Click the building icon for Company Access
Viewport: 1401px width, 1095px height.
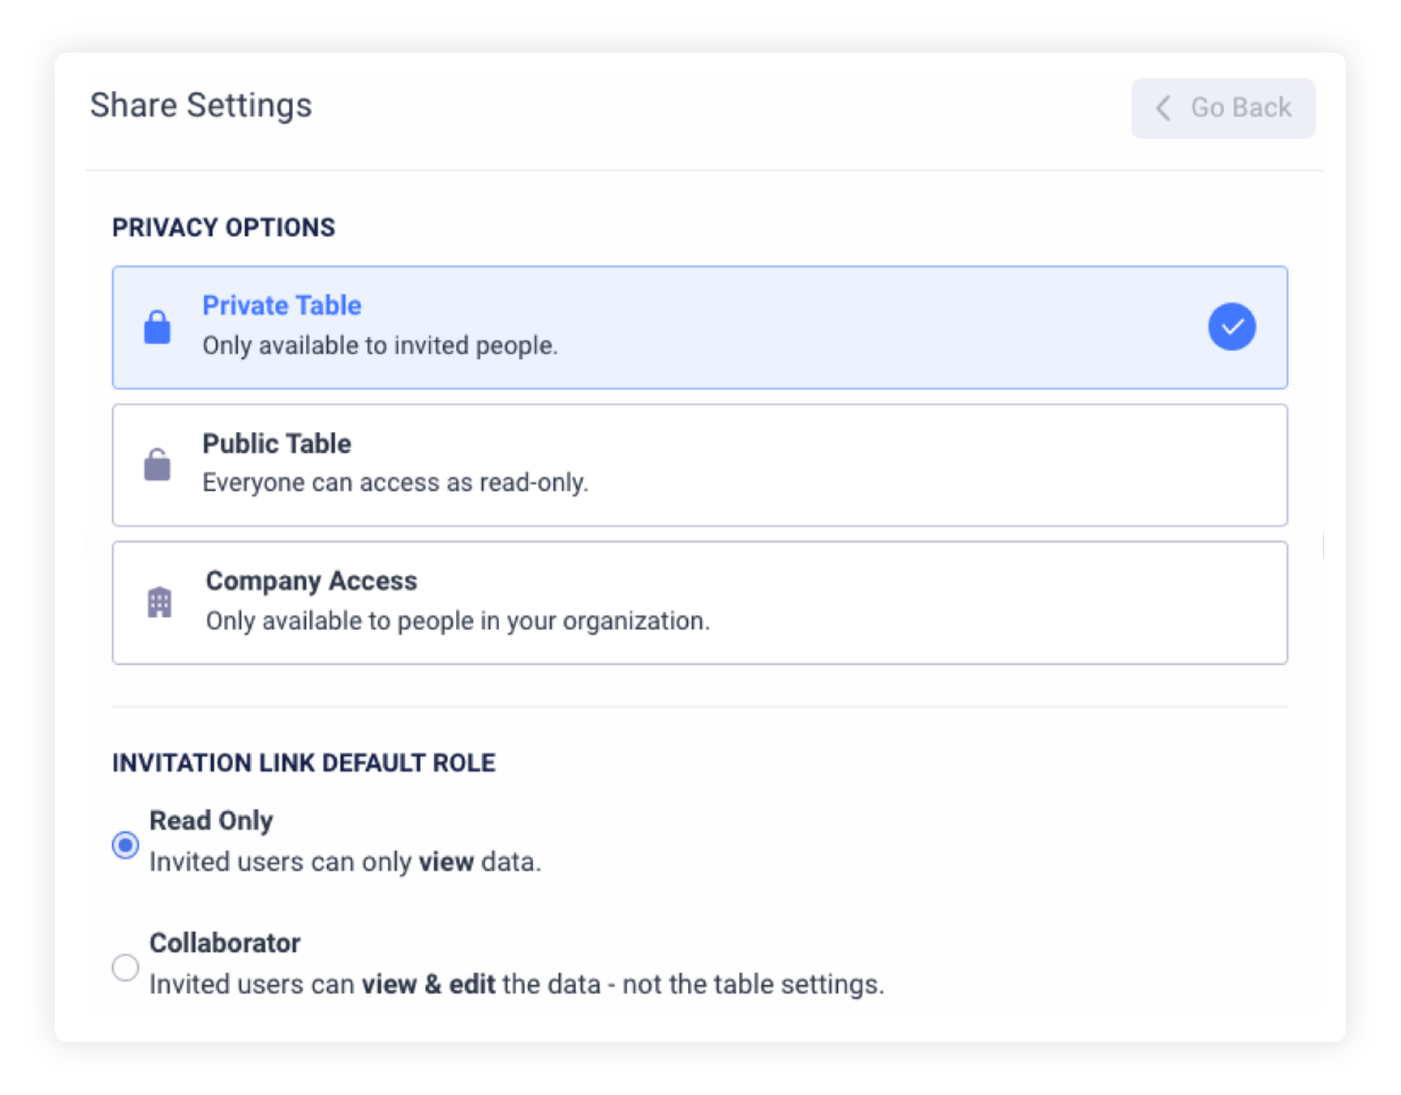click(x=159, y=602)
